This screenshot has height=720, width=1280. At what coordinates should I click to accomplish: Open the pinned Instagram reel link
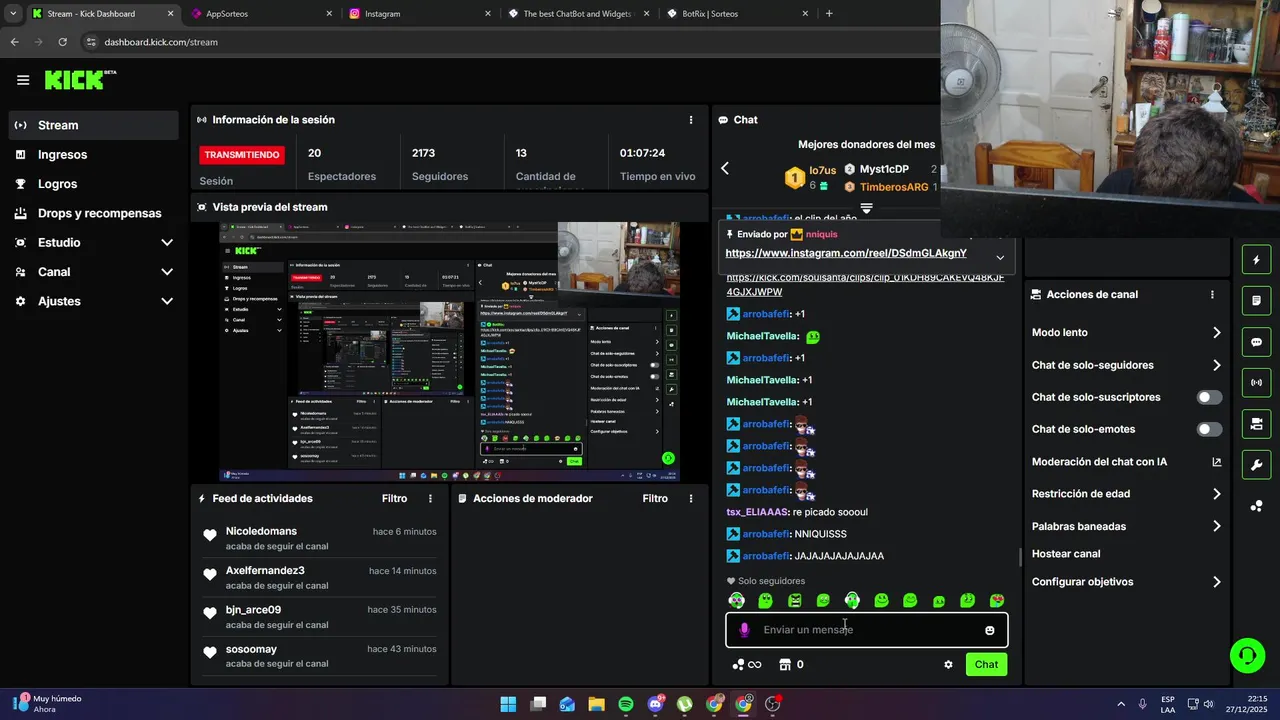coord(846,254)
